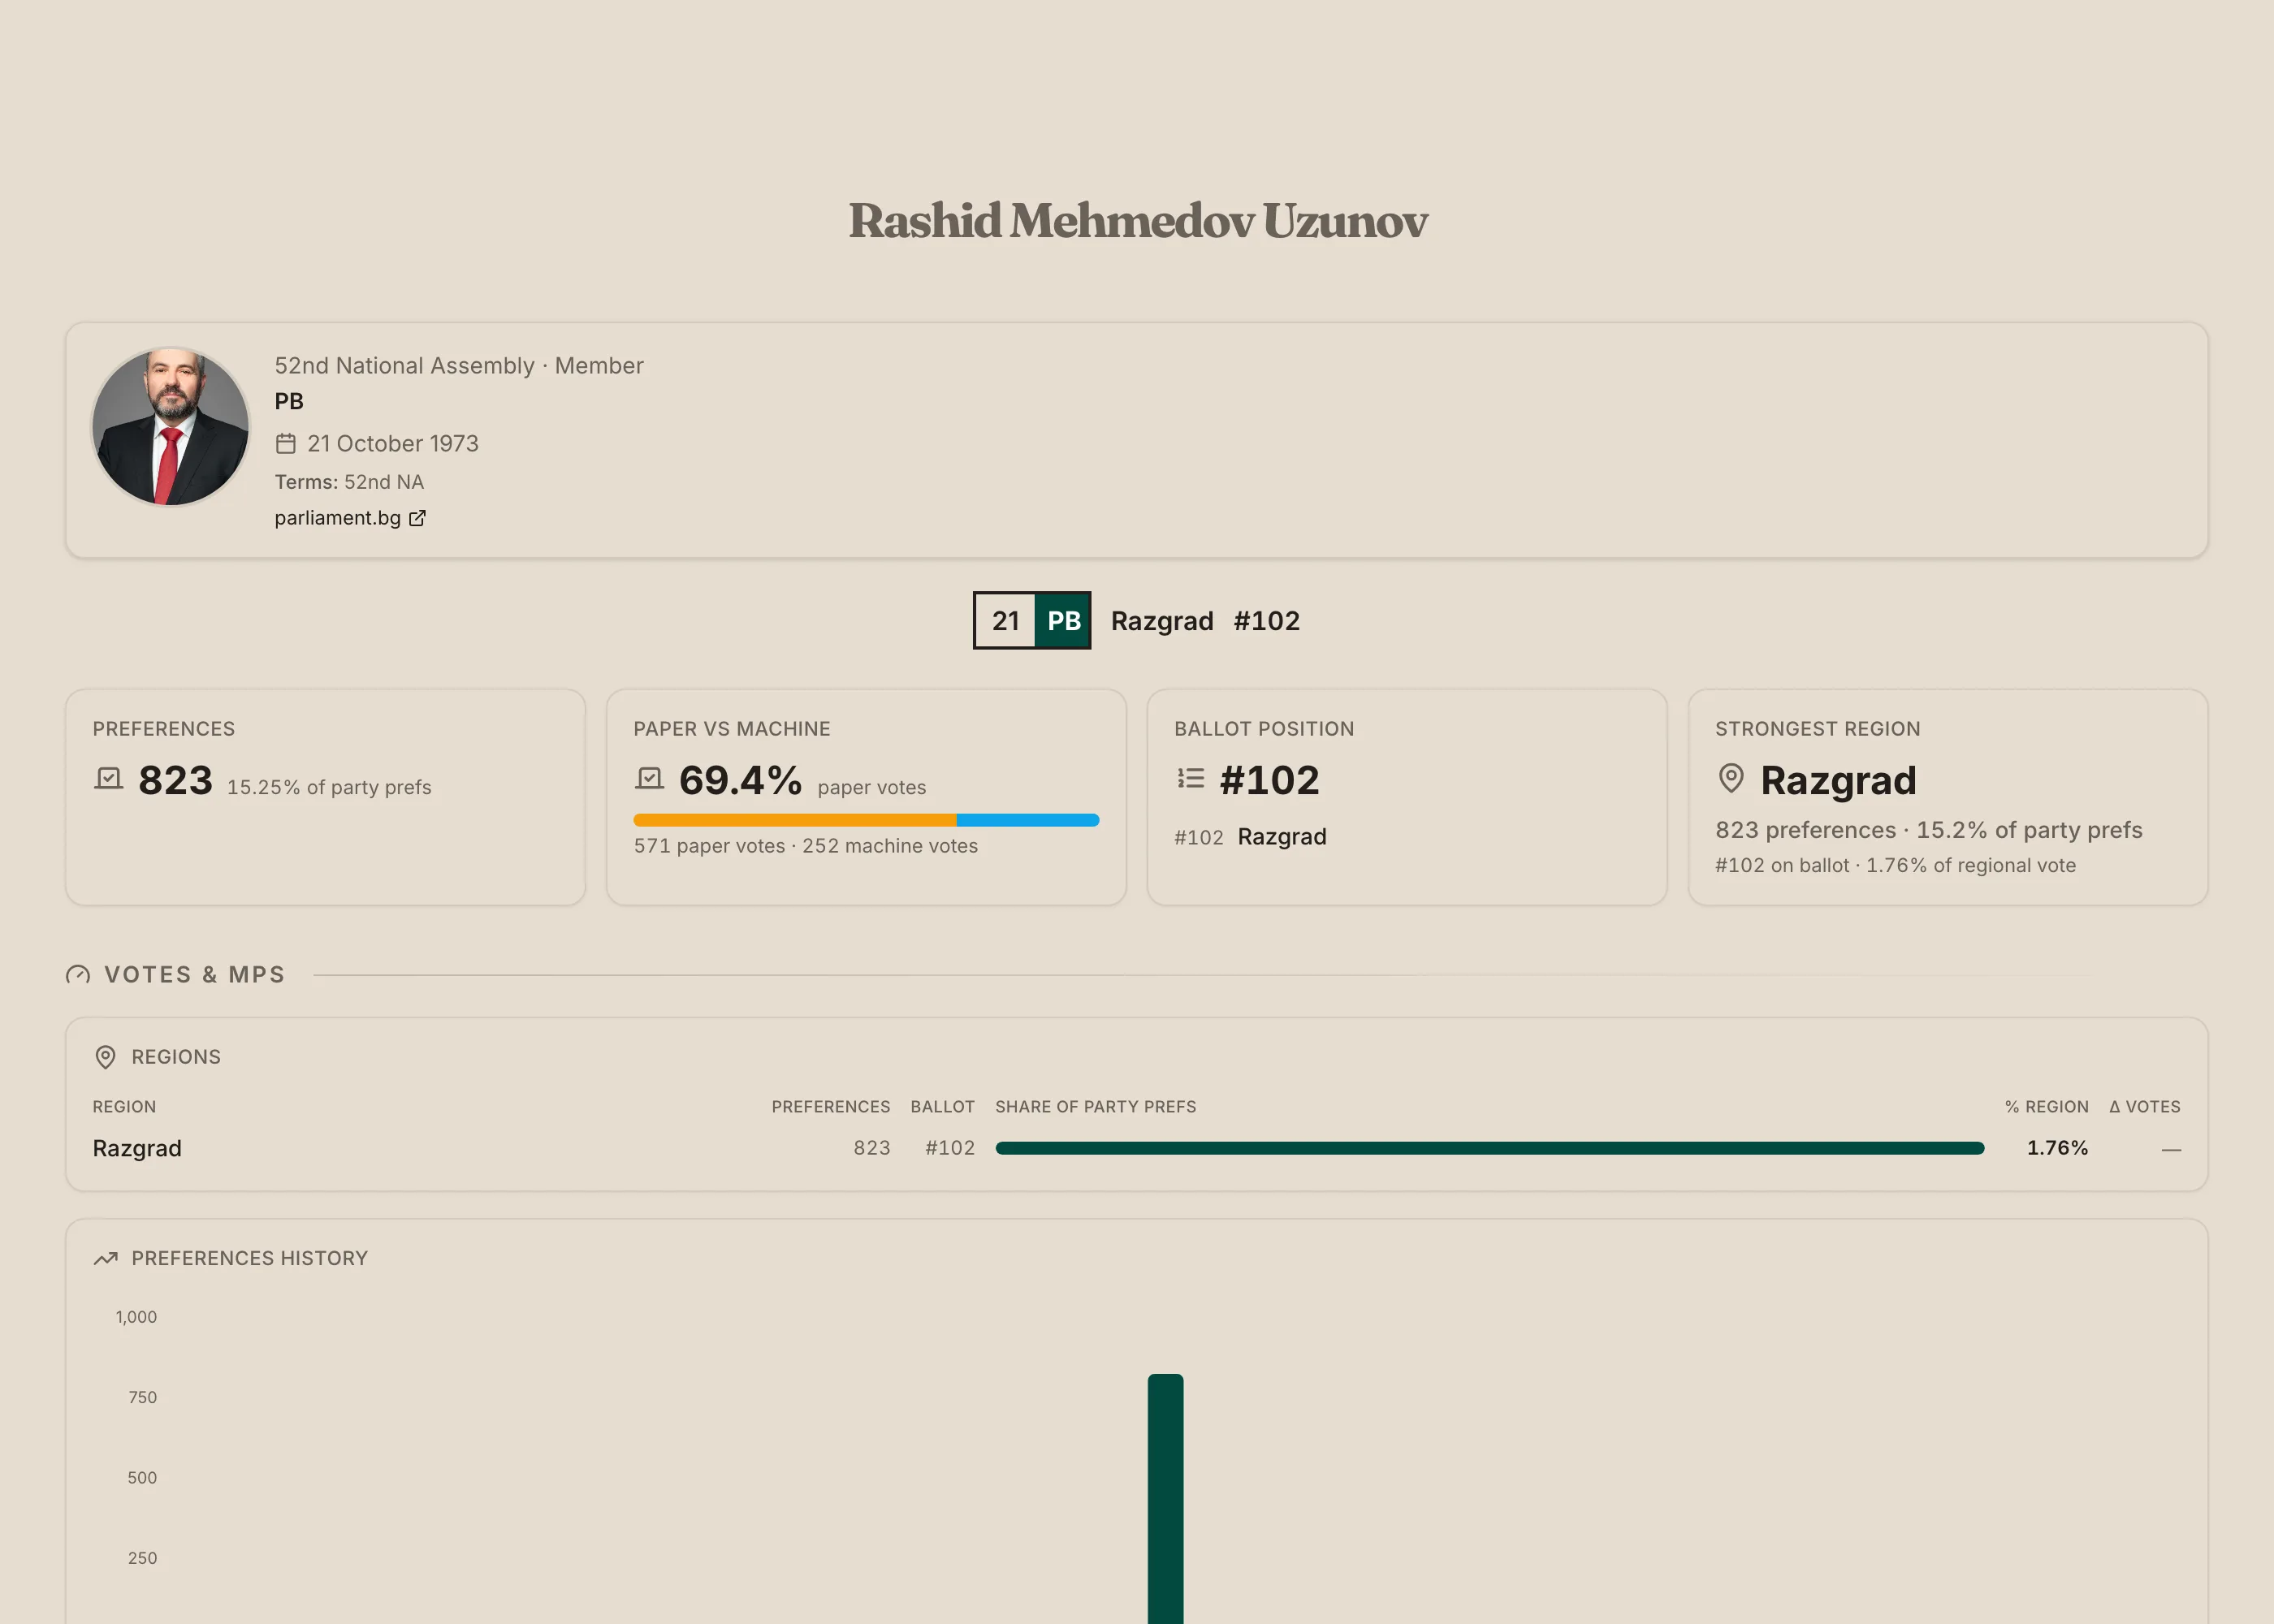Click the Share of Party Prefs column header
2274x1624 pixels.
click(x=1095, y=1107)
